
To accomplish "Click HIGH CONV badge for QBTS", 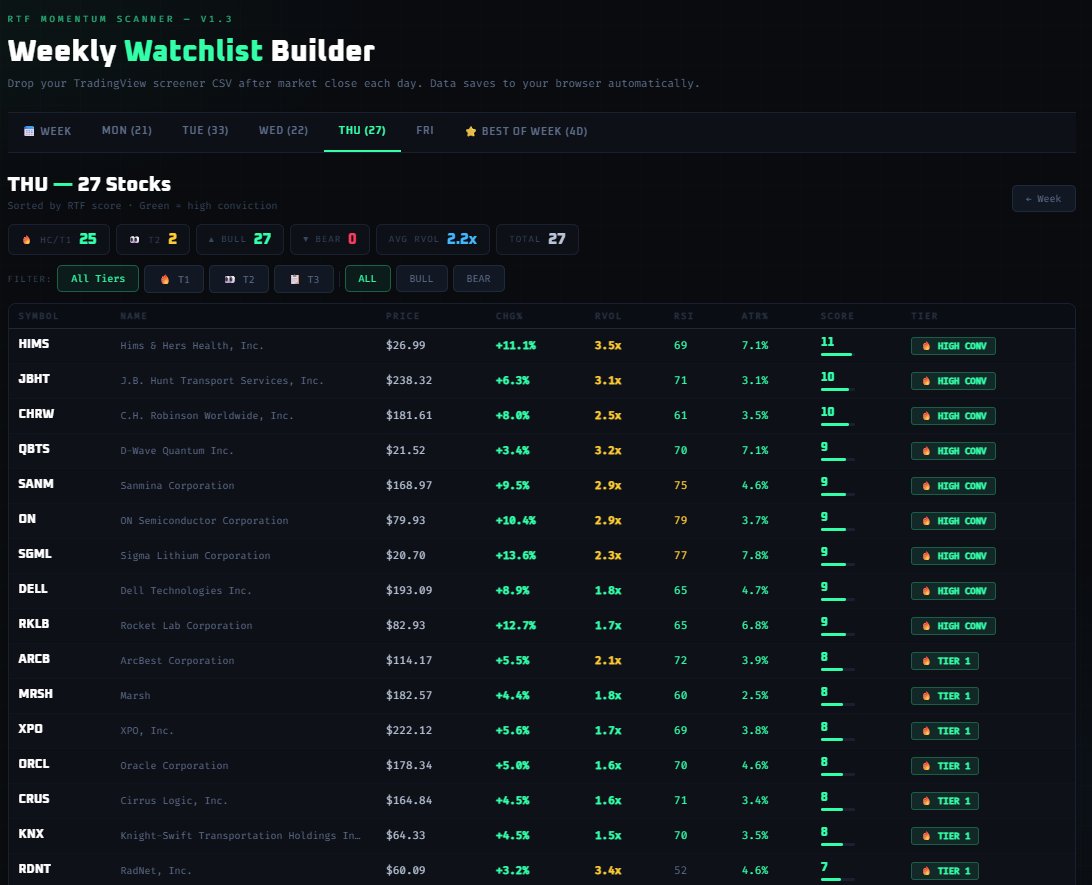I will click(x=953, y=451).
